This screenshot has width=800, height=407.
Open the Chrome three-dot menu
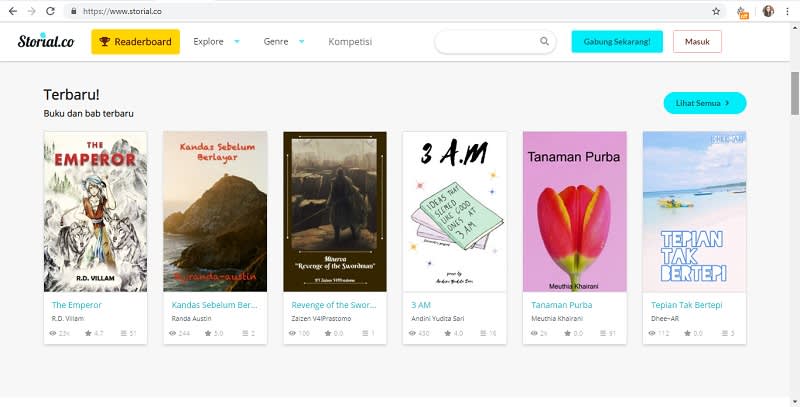coord(789,11)
